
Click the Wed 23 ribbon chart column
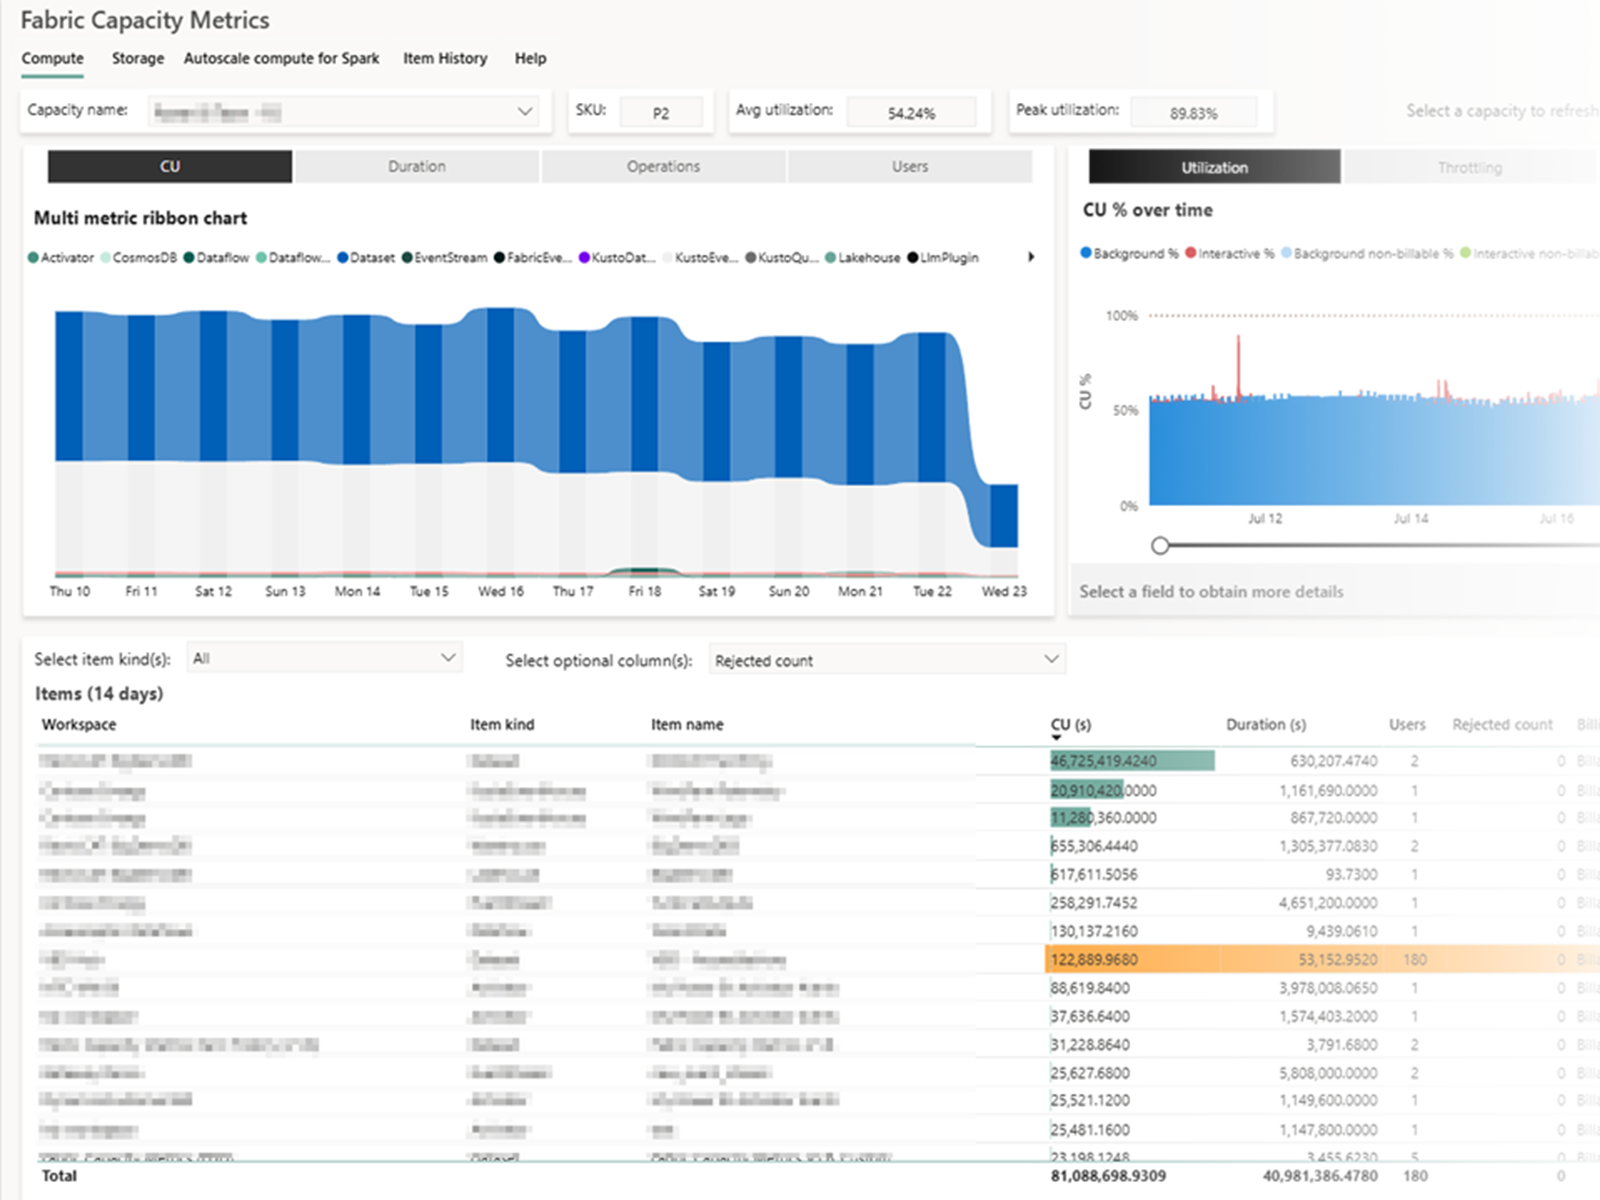tap(1004, 516)
